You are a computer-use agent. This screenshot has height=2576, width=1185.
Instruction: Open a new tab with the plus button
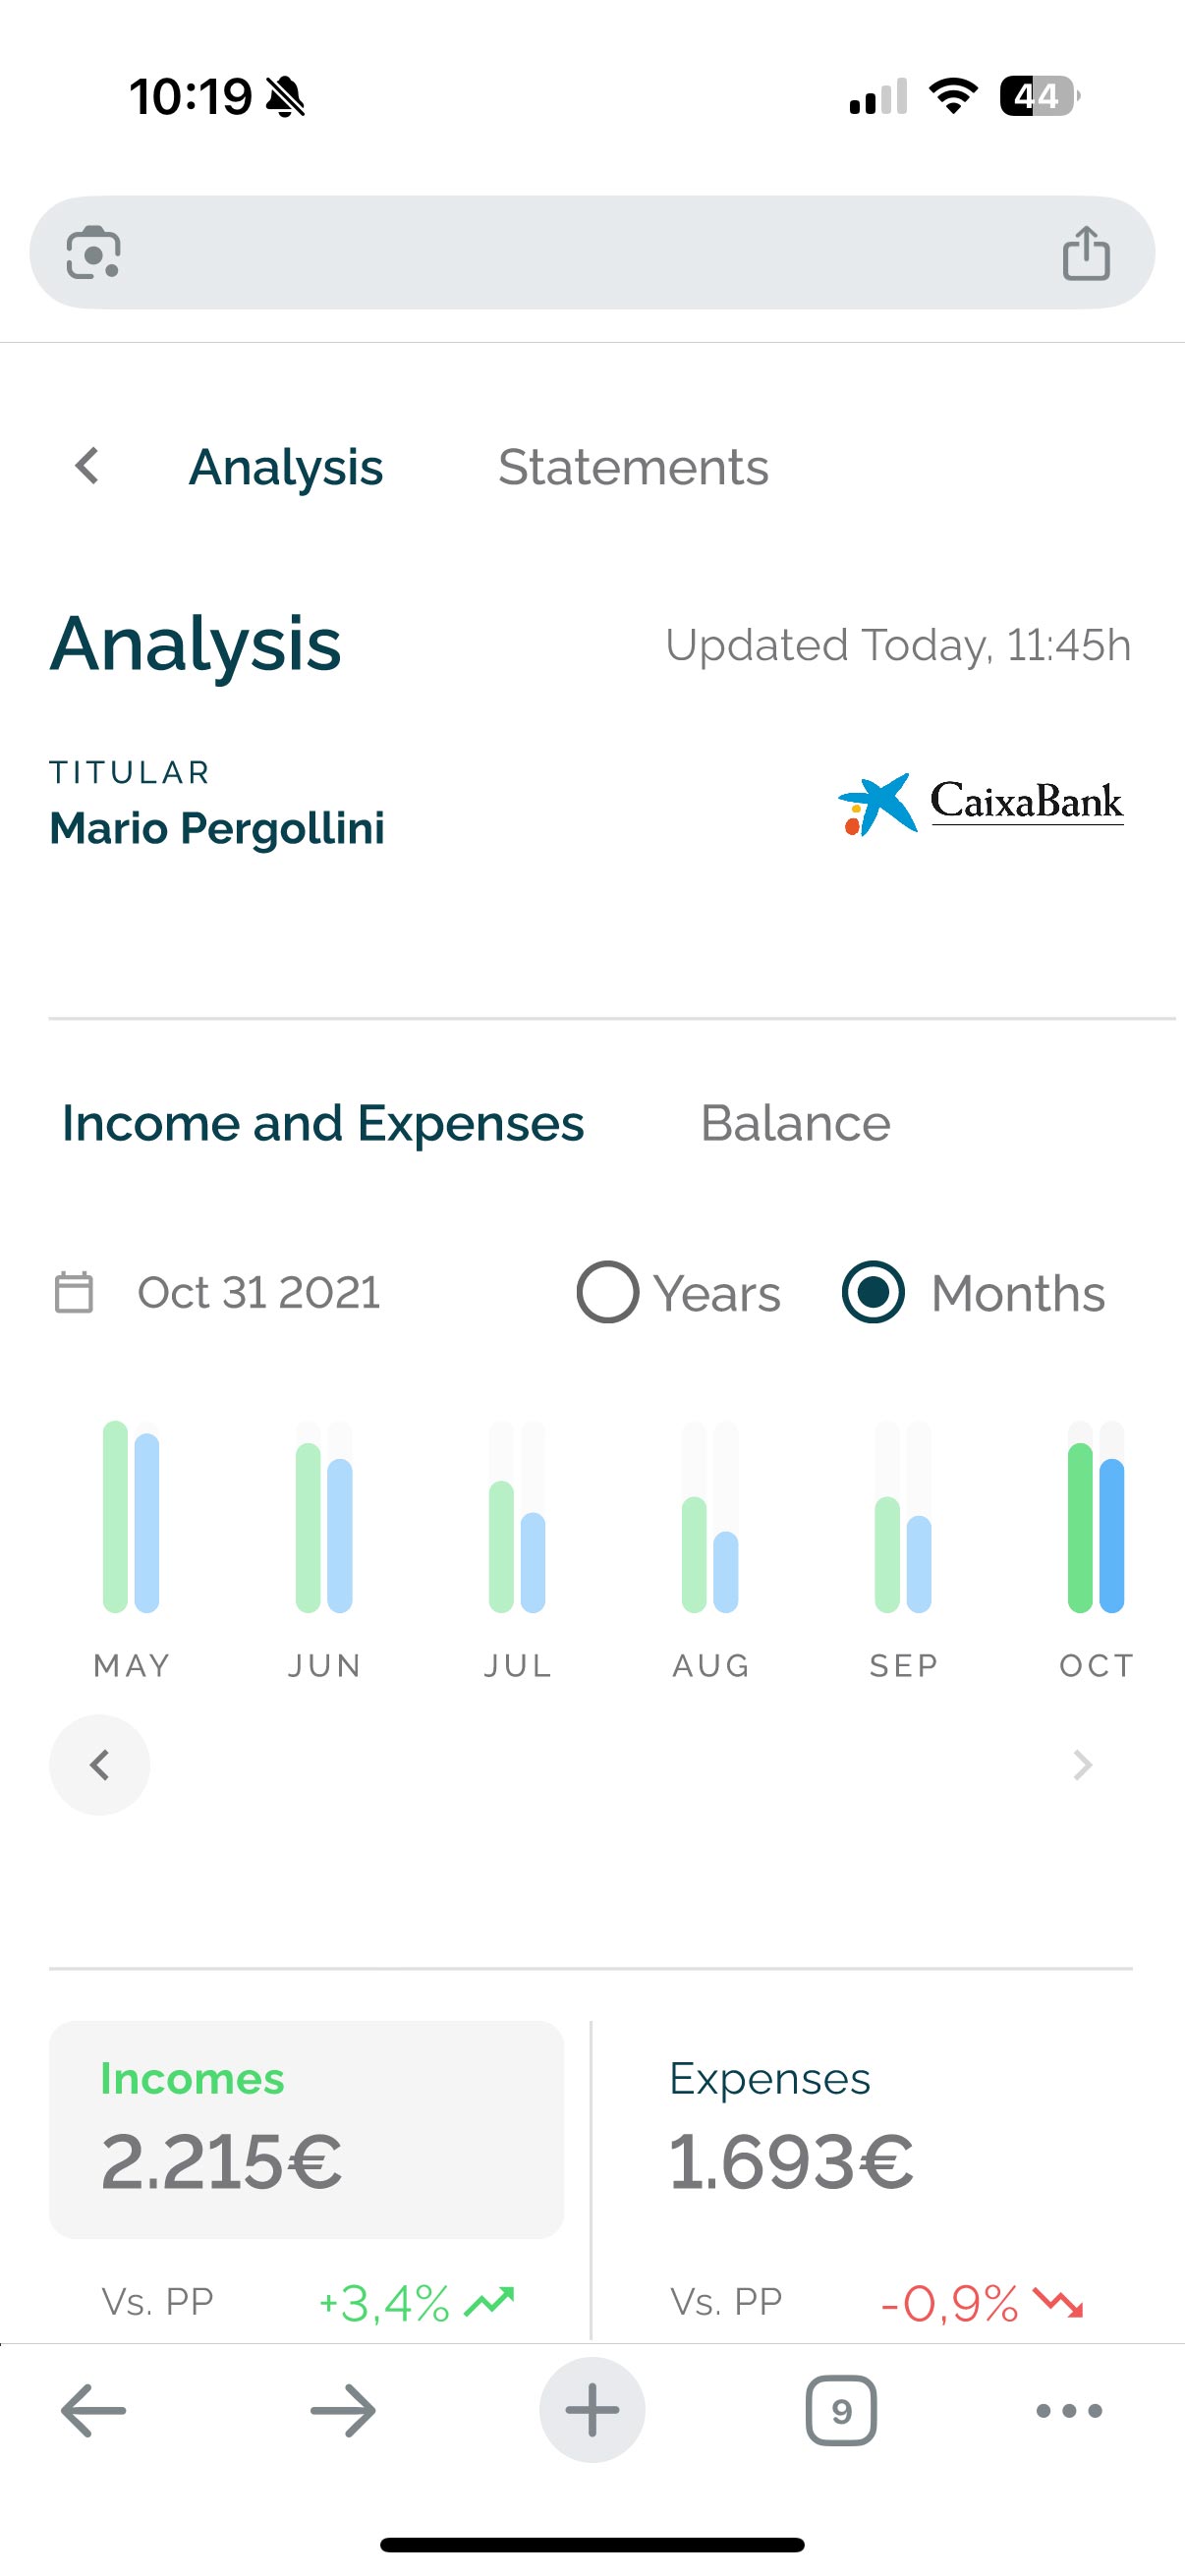(592, 2410)
